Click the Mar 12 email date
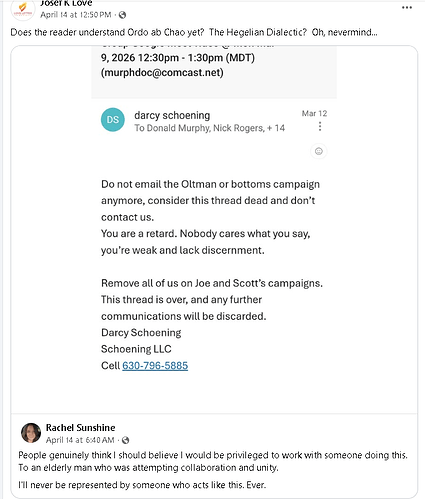 click(314, 114)
